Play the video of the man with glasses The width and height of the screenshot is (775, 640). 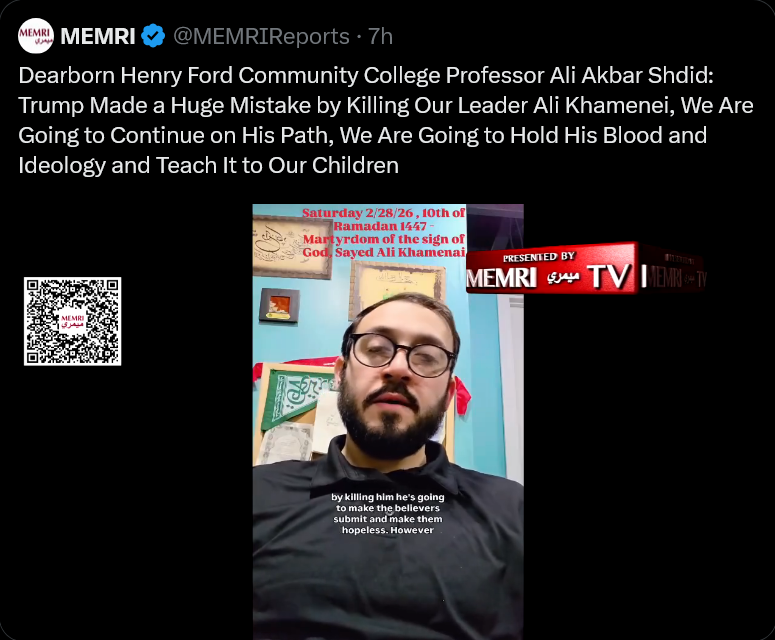[x=388, y=422]
